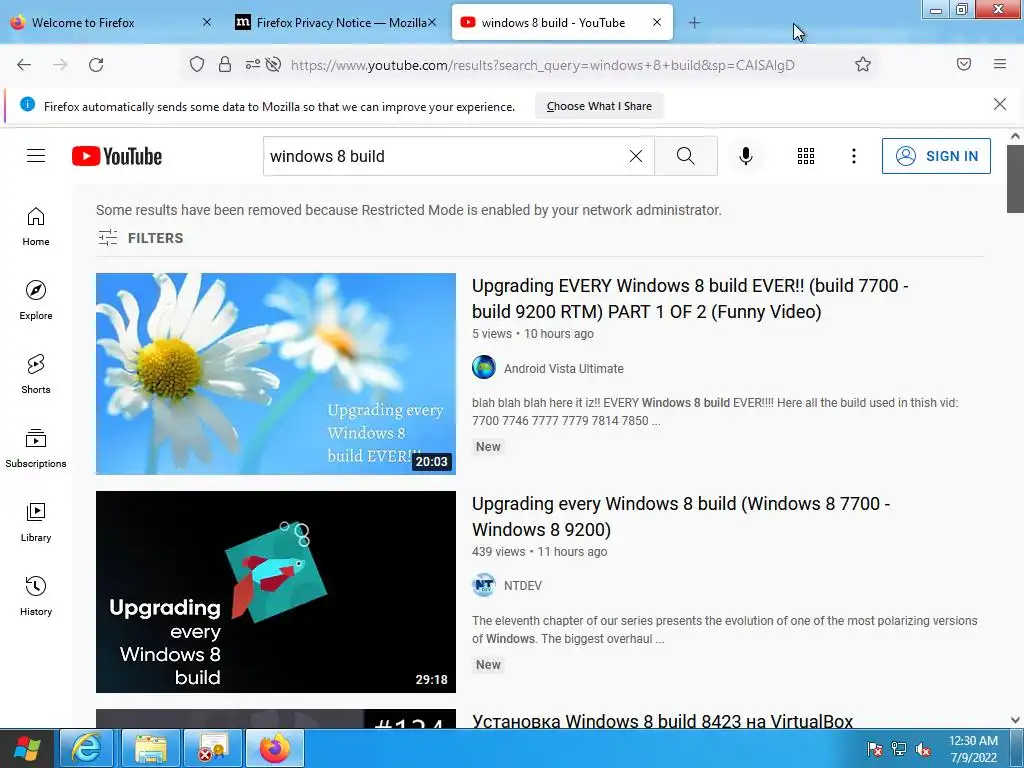Expand search FILTERS panel
The image size is (1024, 768).
[140, 238]
